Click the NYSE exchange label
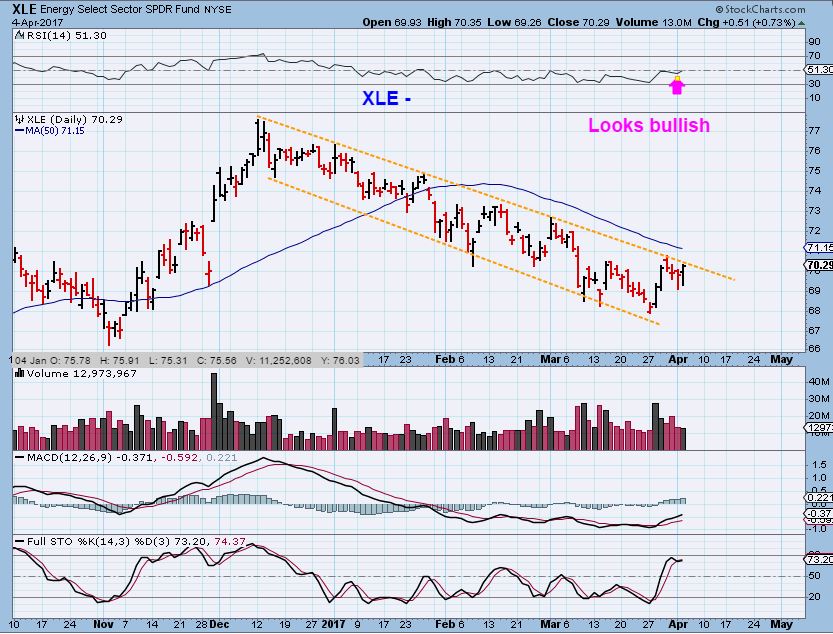Screen dimensions: 833x634 point(218,10)
